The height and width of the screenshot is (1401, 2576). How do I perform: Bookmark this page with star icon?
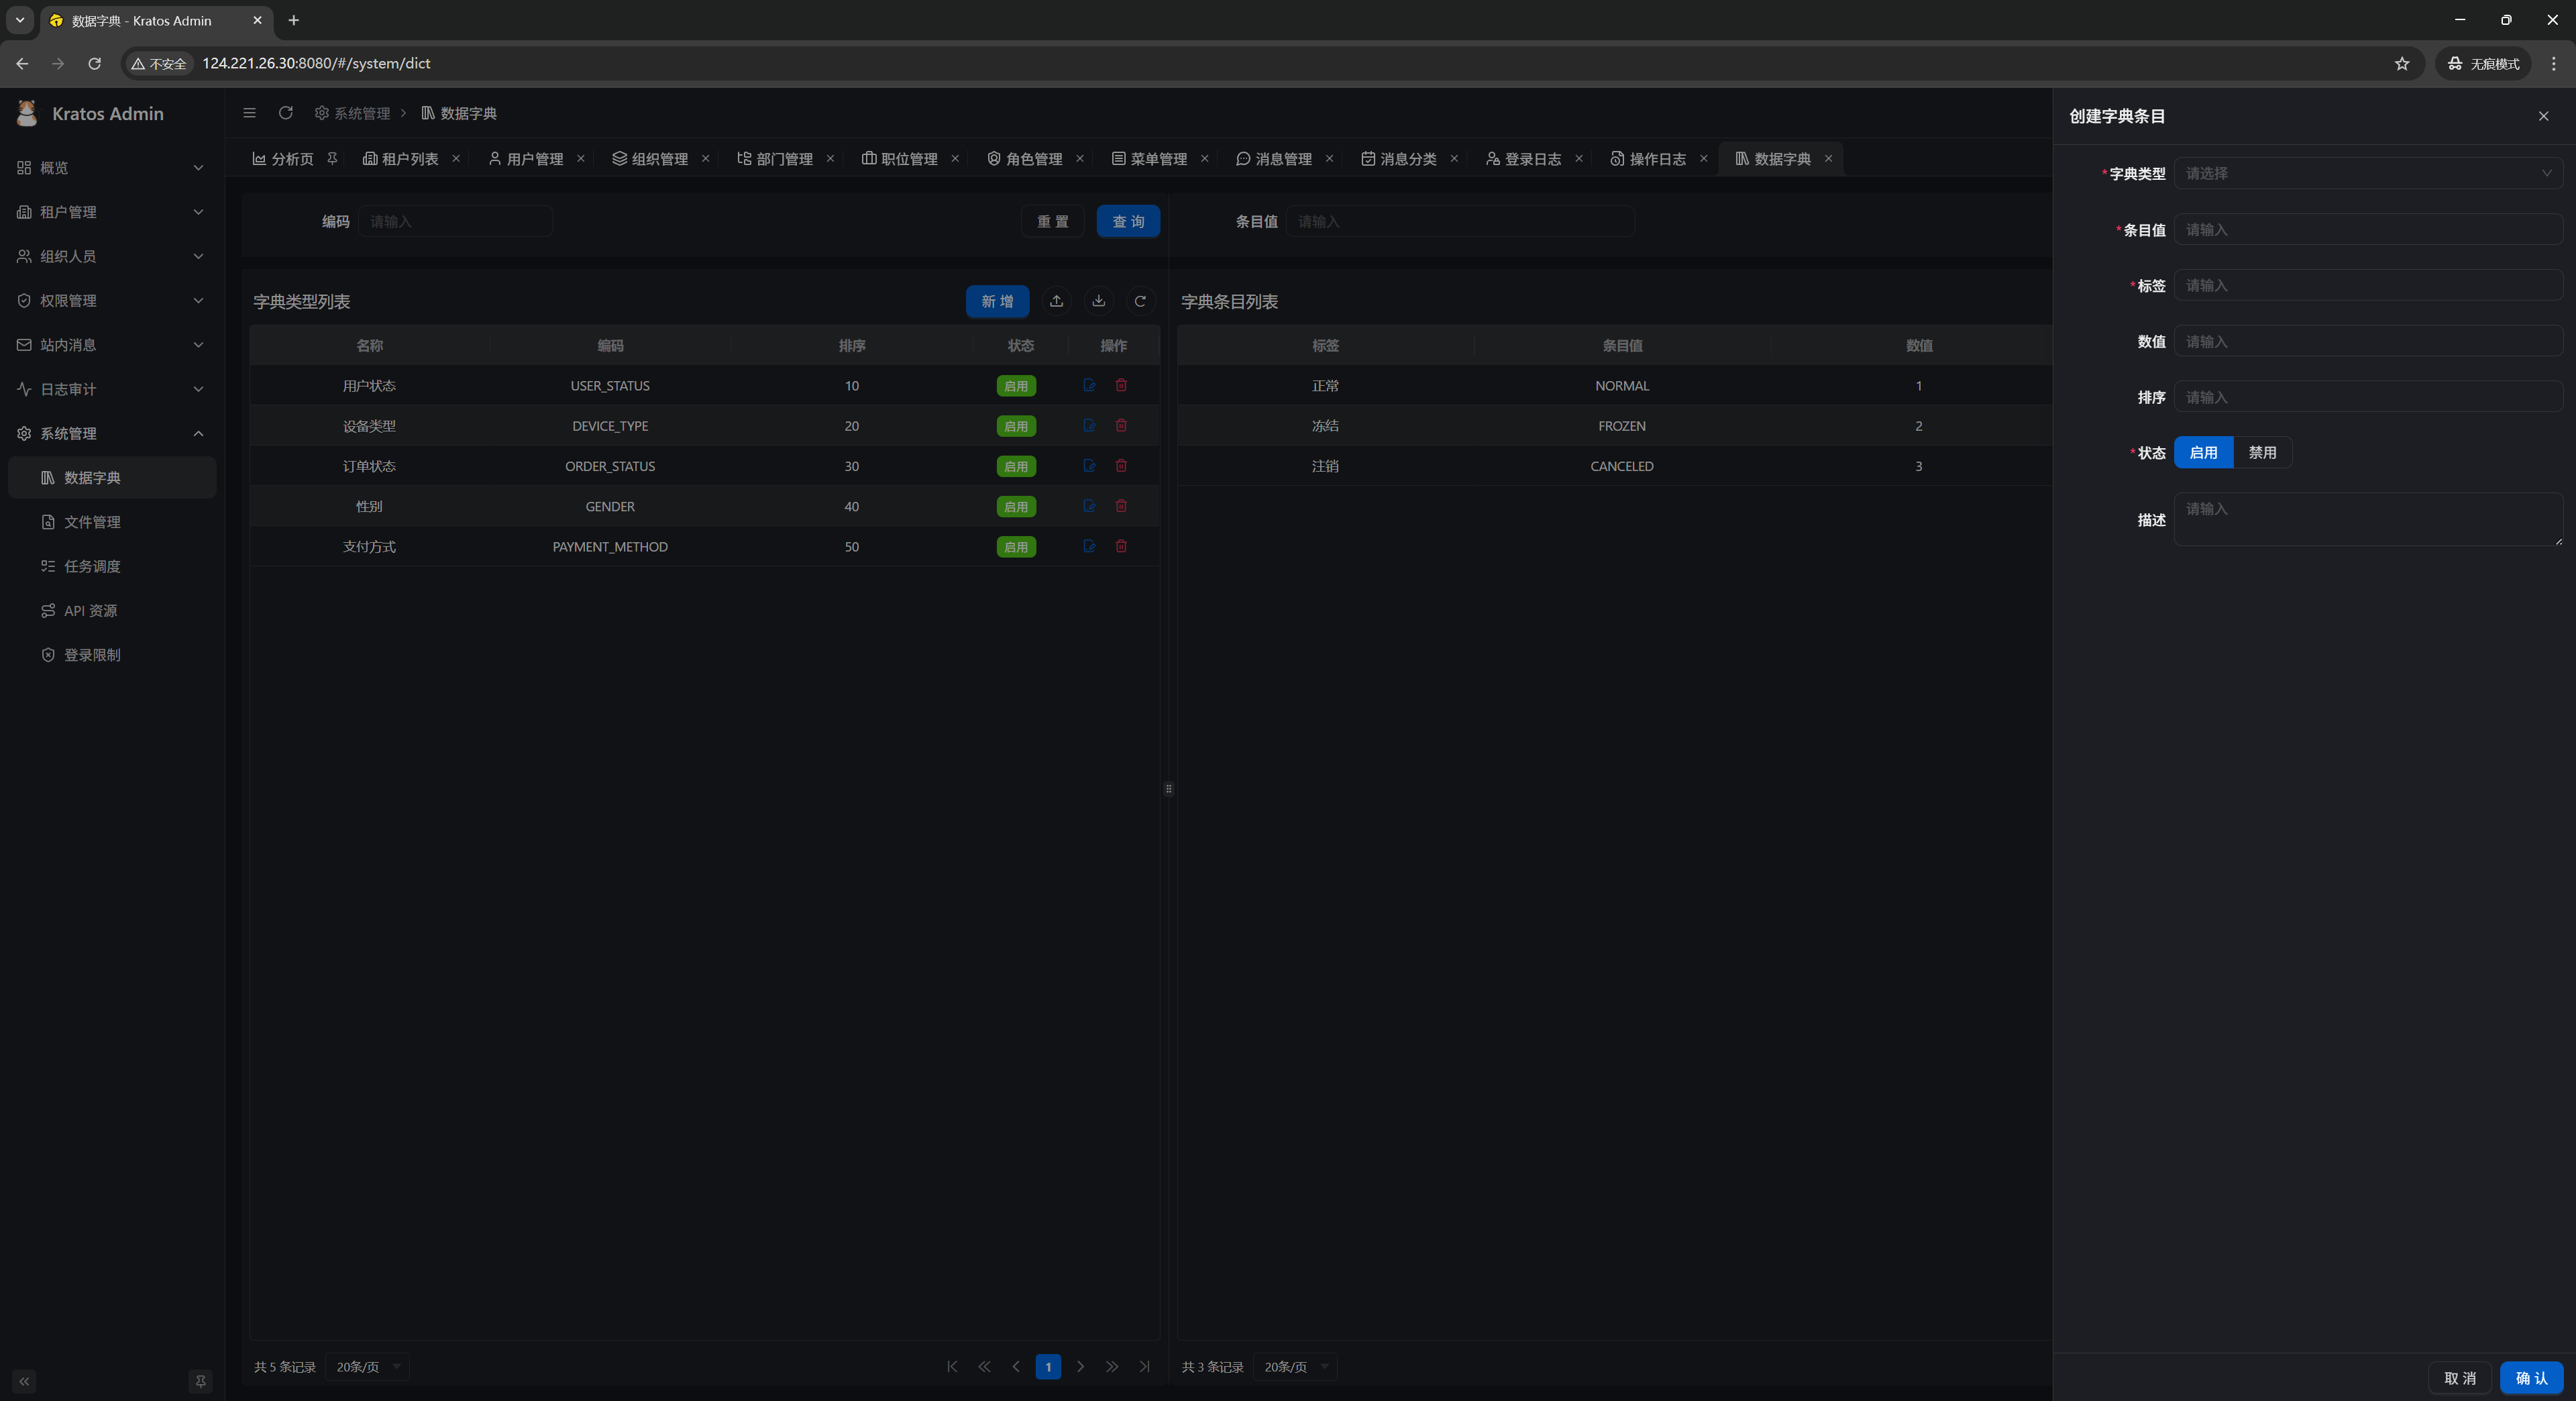(x=2401, y=63)
